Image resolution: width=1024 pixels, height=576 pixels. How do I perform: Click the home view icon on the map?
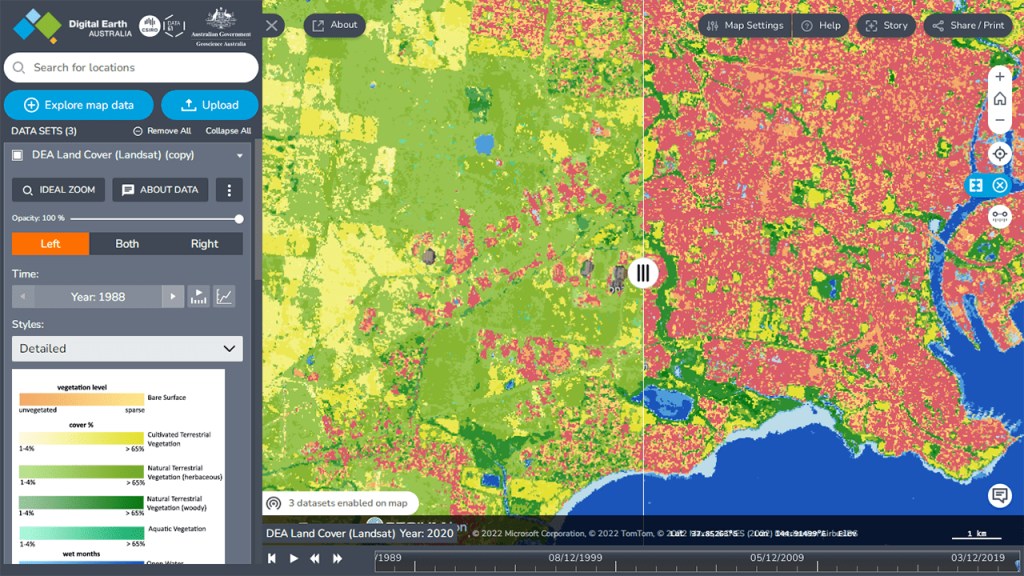(x=999, y=99)
